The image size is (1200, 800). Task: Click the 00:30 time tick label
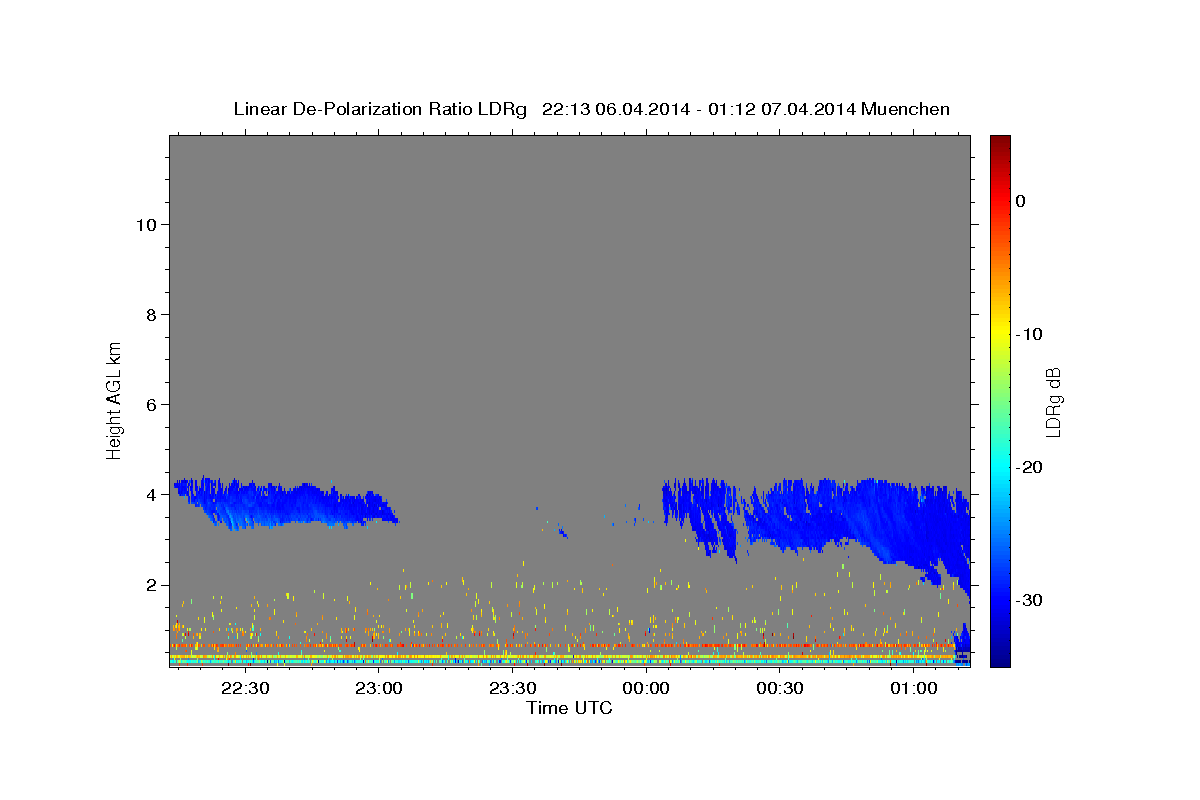780,688
